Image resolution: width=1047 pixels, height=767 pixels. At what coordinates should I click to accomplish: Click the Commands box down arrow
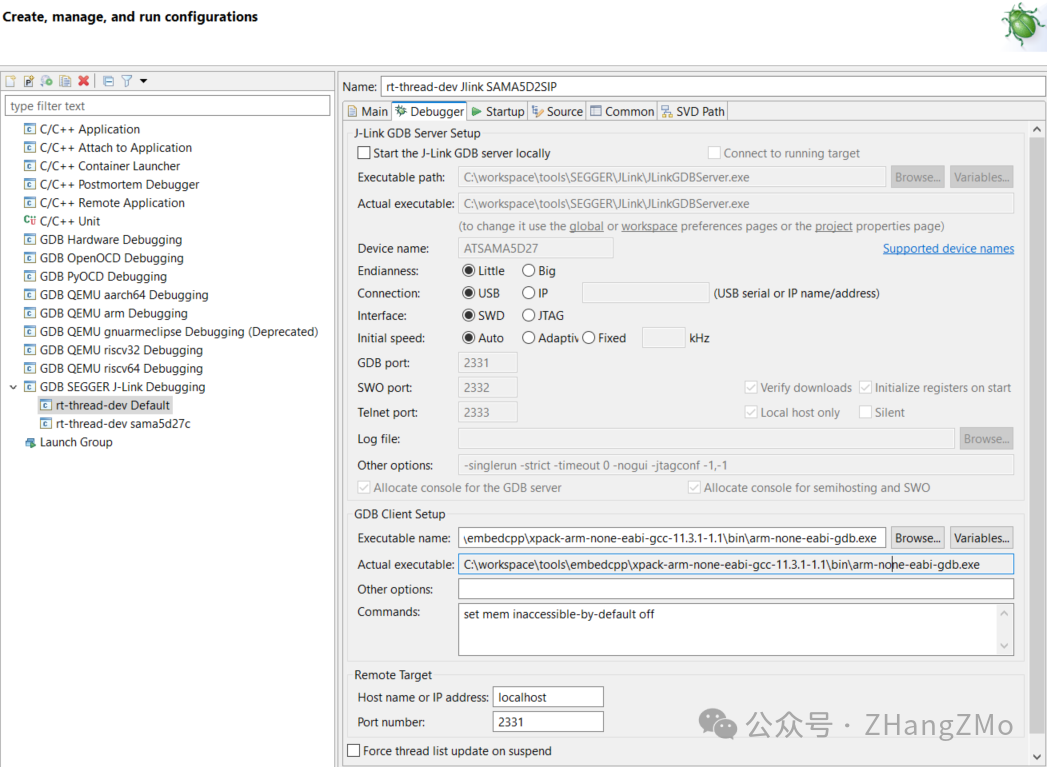point(1004,646)
